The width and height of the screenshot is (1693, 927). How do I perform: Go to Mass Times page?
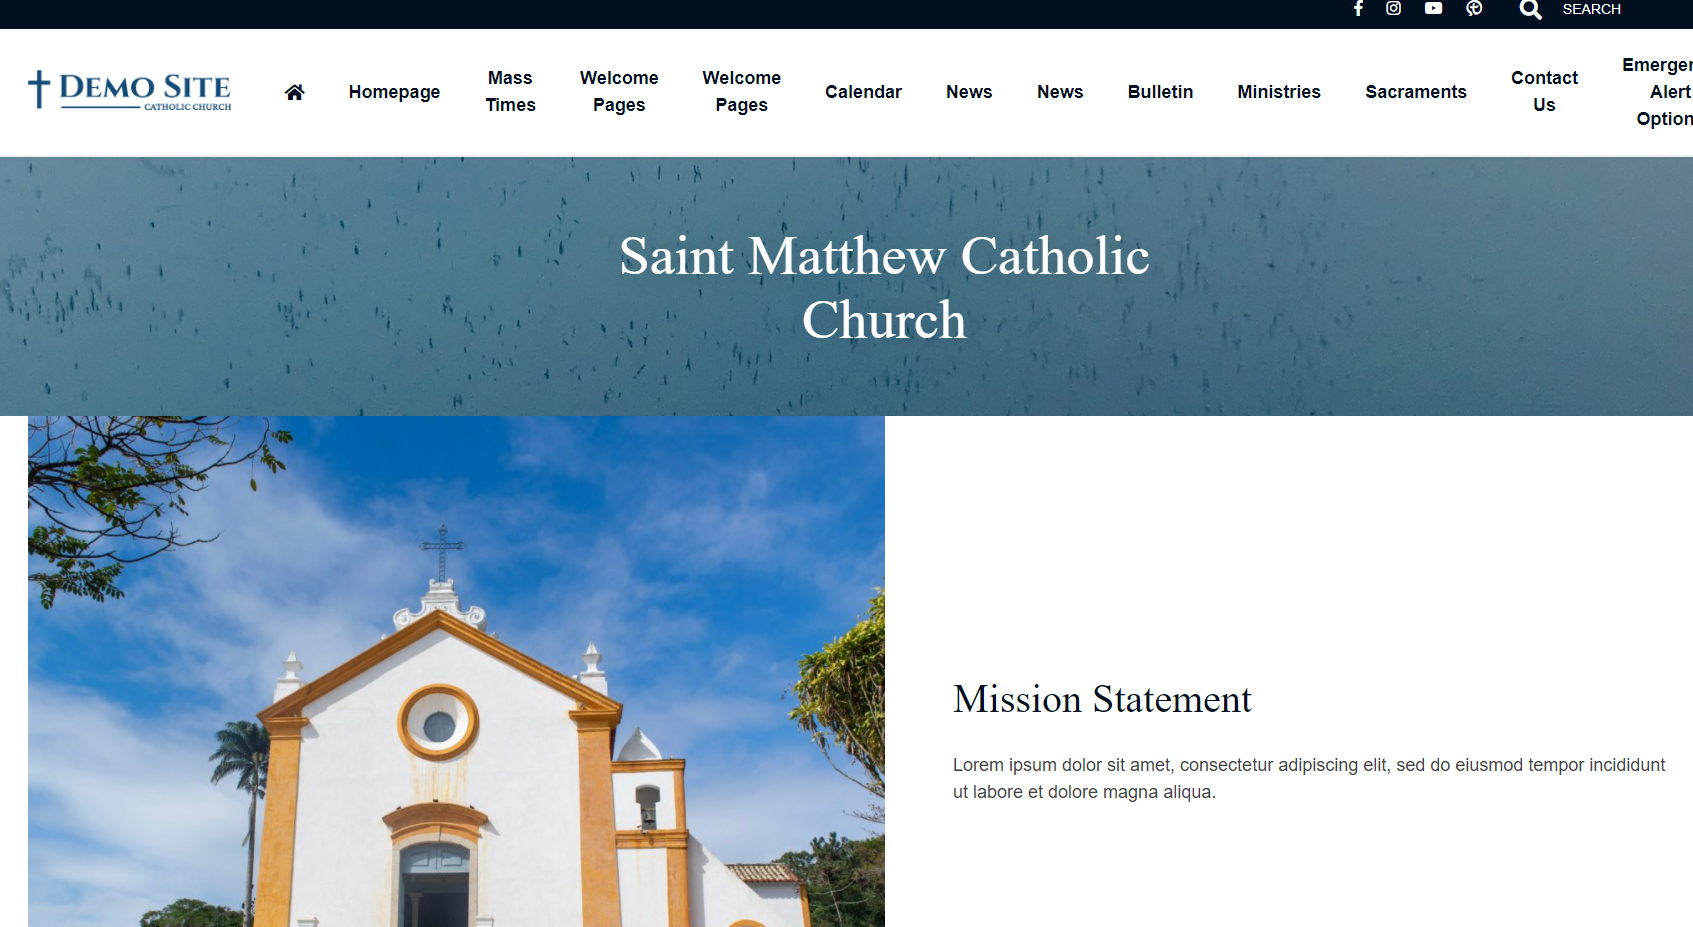pos(510,91)
